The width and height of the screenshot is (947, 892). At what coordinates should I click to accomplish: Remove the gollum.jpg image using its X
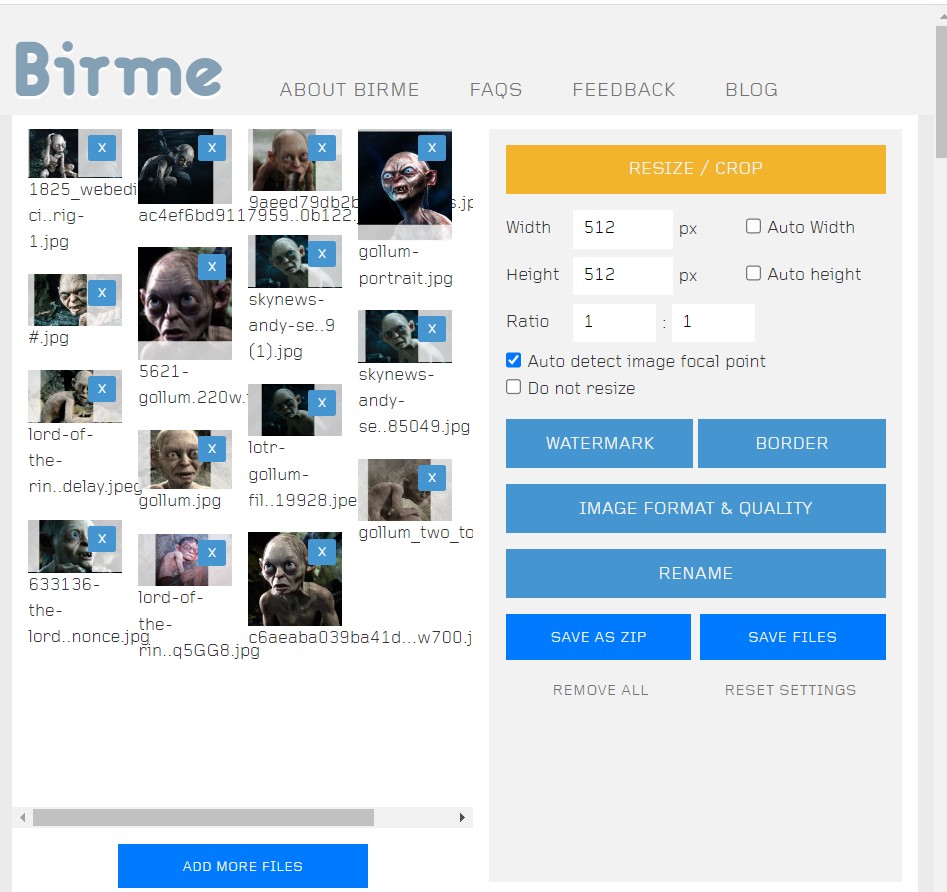tap(212, 449)
